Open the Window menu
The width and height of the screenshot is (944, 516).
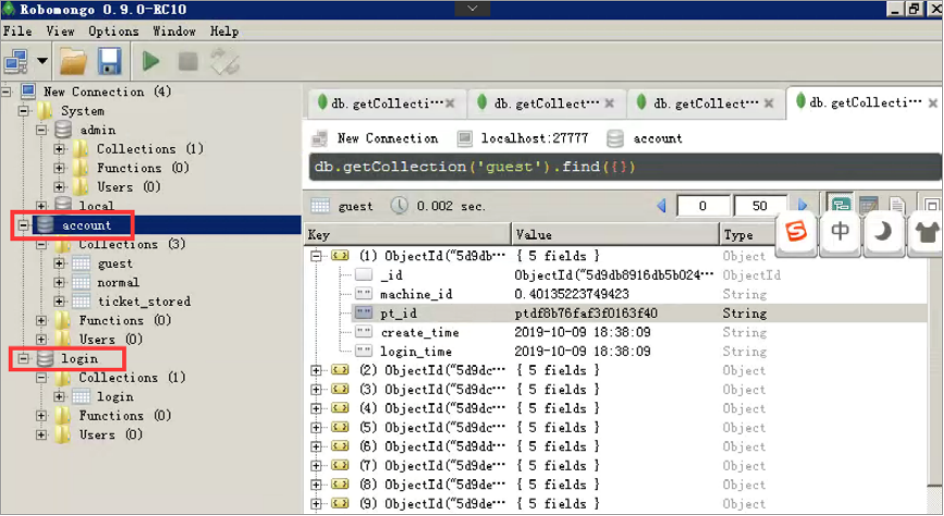pos(174,31)
